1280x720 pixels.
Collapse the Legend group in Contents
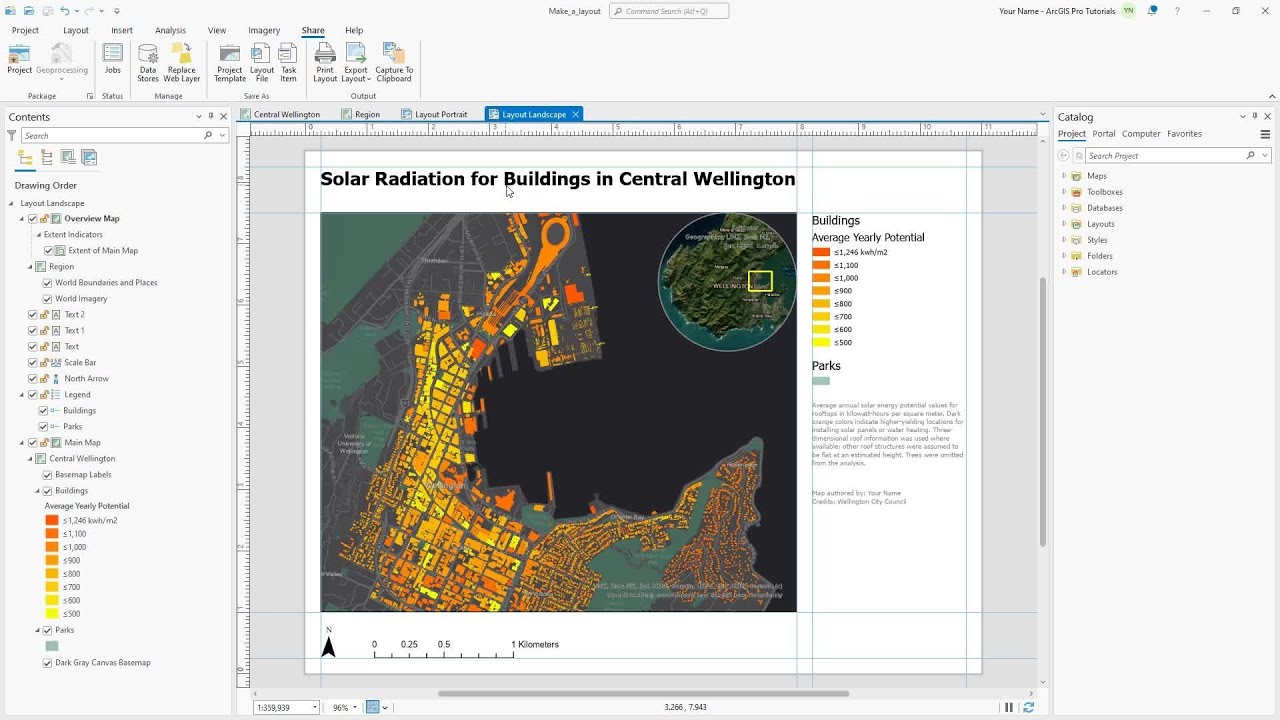(21, 395)
